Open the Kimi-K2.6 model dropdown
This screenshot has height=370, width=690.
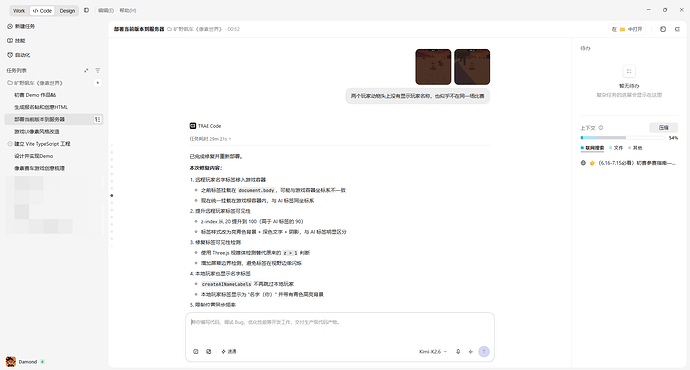pos(433,352)
